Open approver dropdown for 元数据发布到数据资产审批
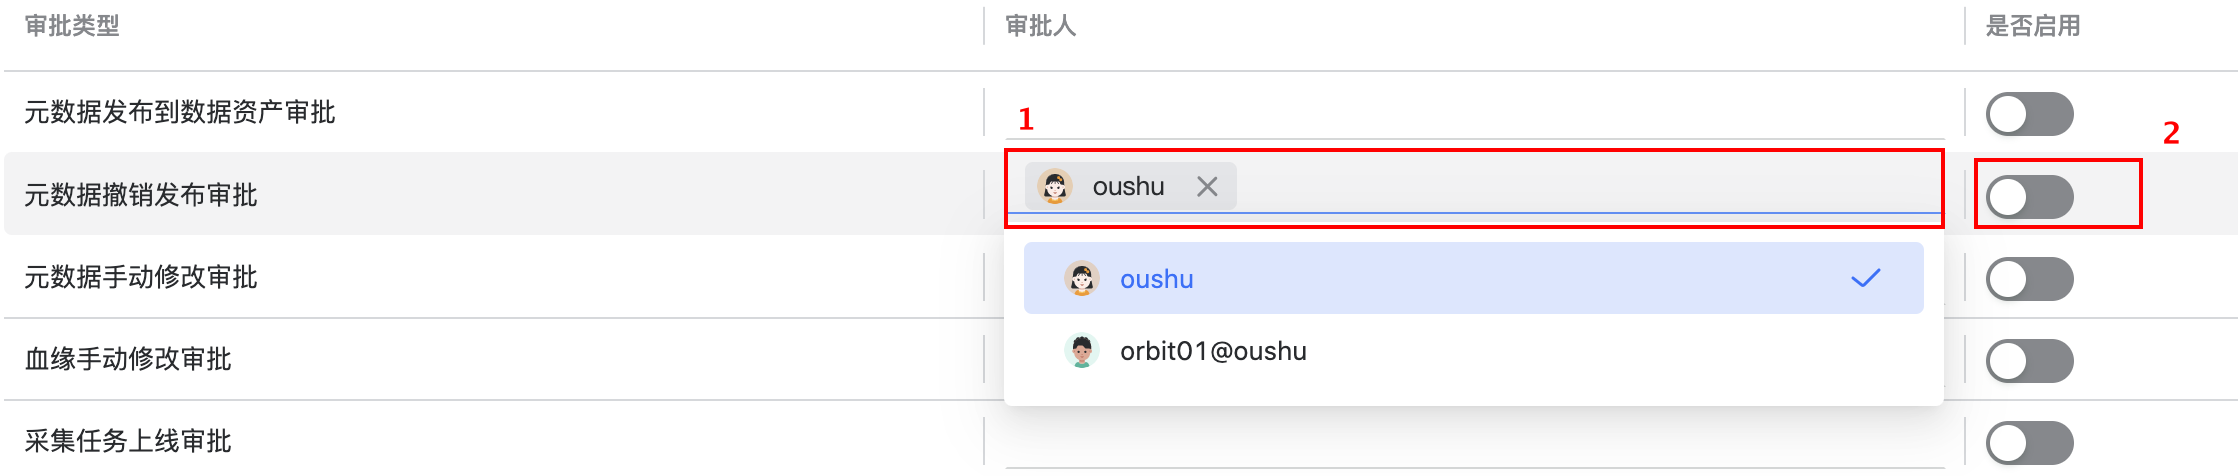This screenshot has width=2238, height=476. click(1475, 113)
